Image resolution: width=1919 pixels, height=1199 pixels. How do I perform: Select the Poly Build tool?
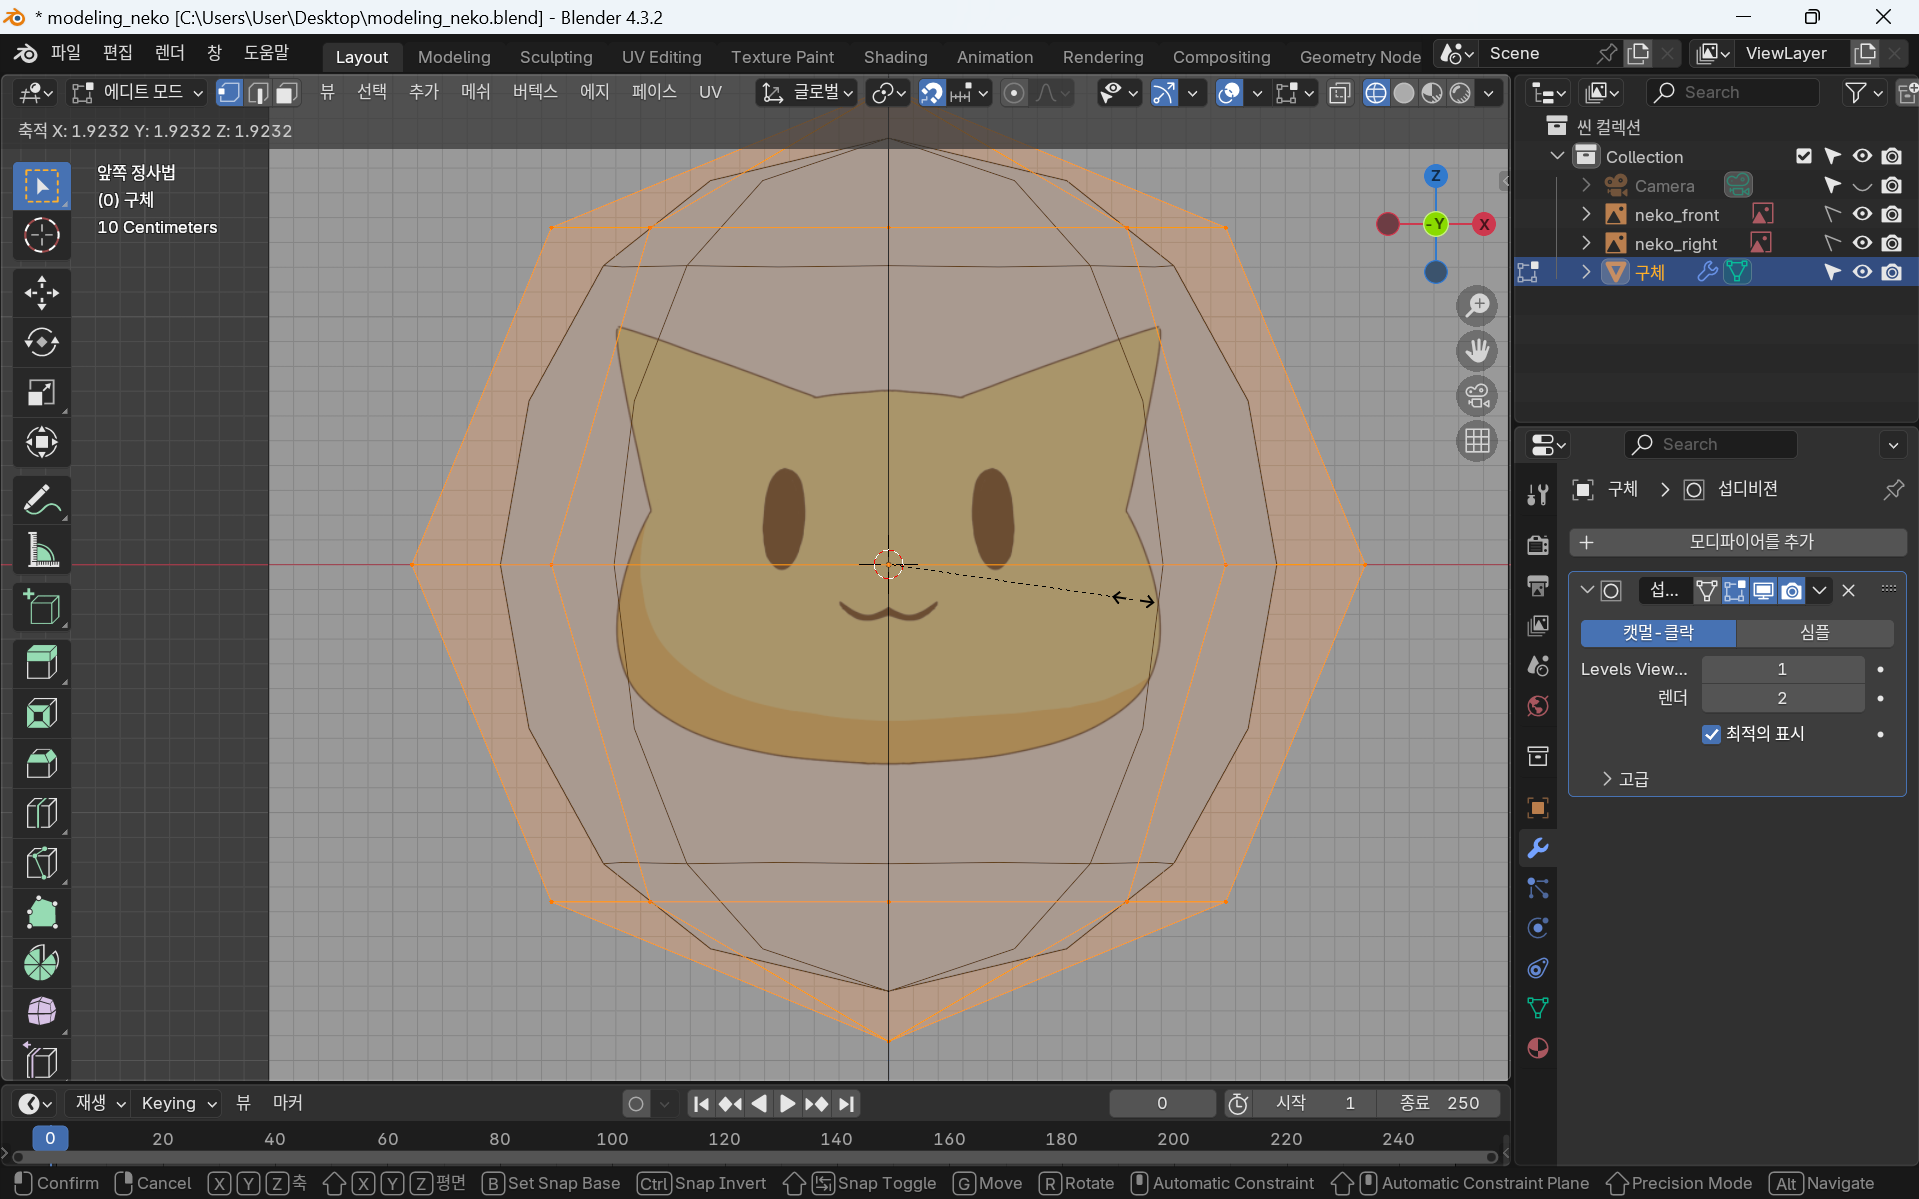tap(41, 913)
